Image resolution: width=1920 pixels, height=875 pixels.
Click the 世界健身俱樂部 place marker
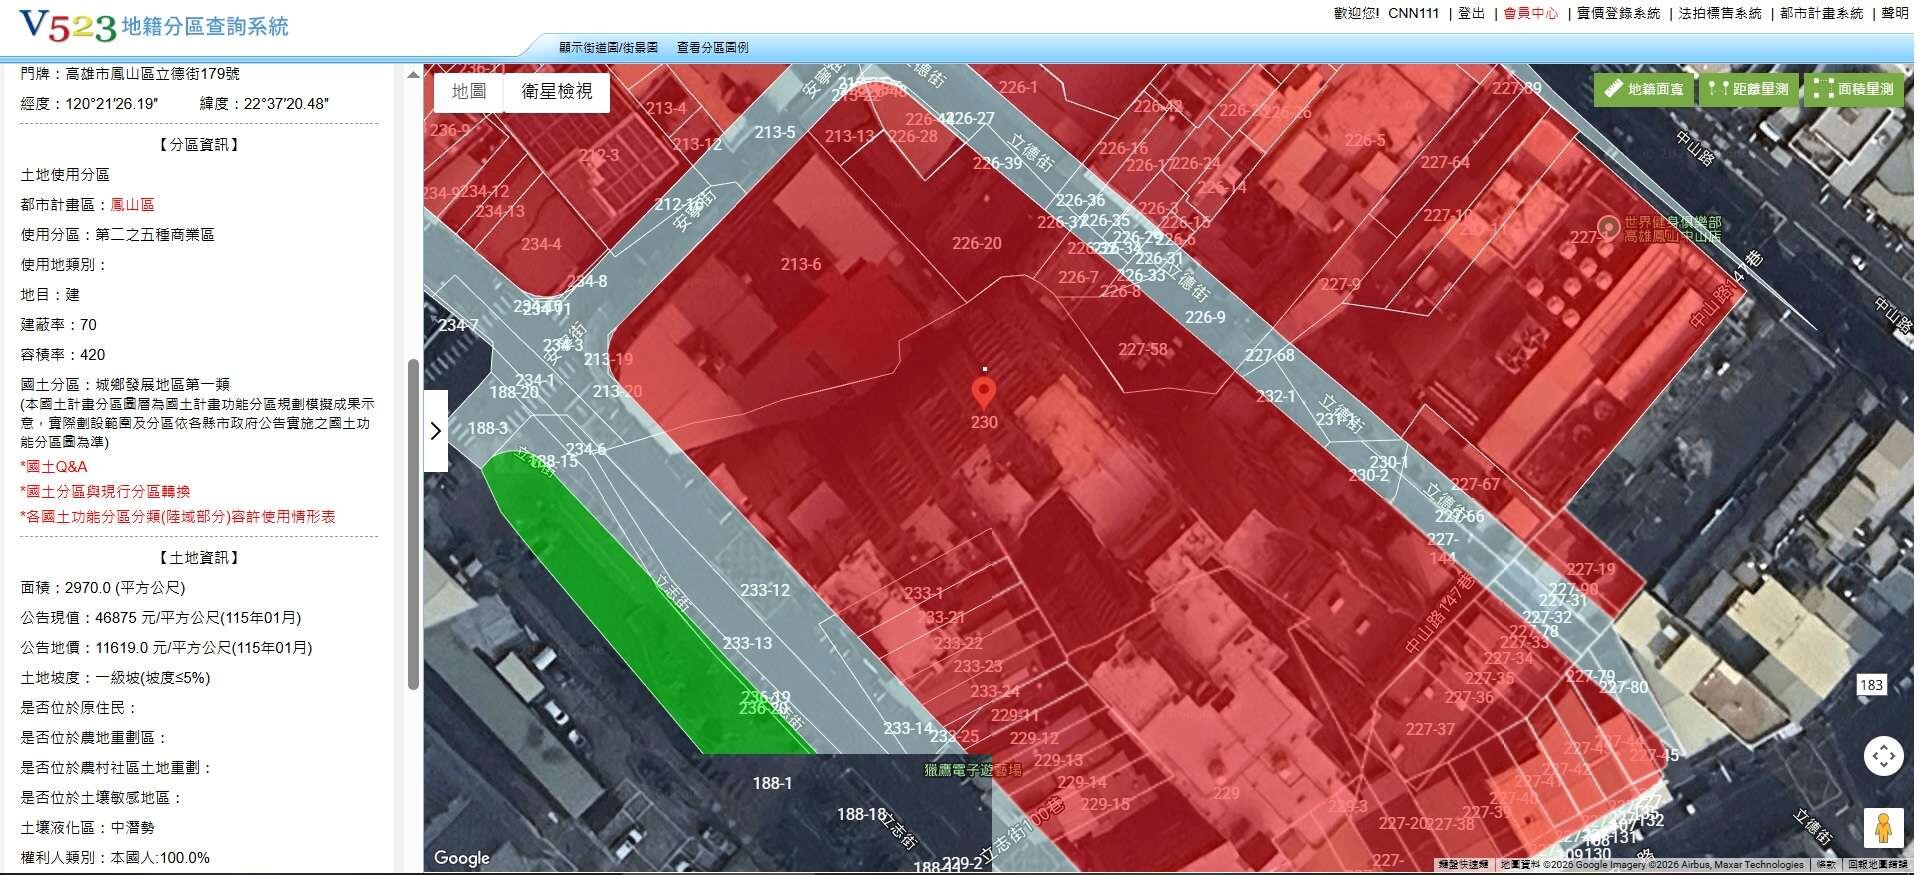(1608, 228)
